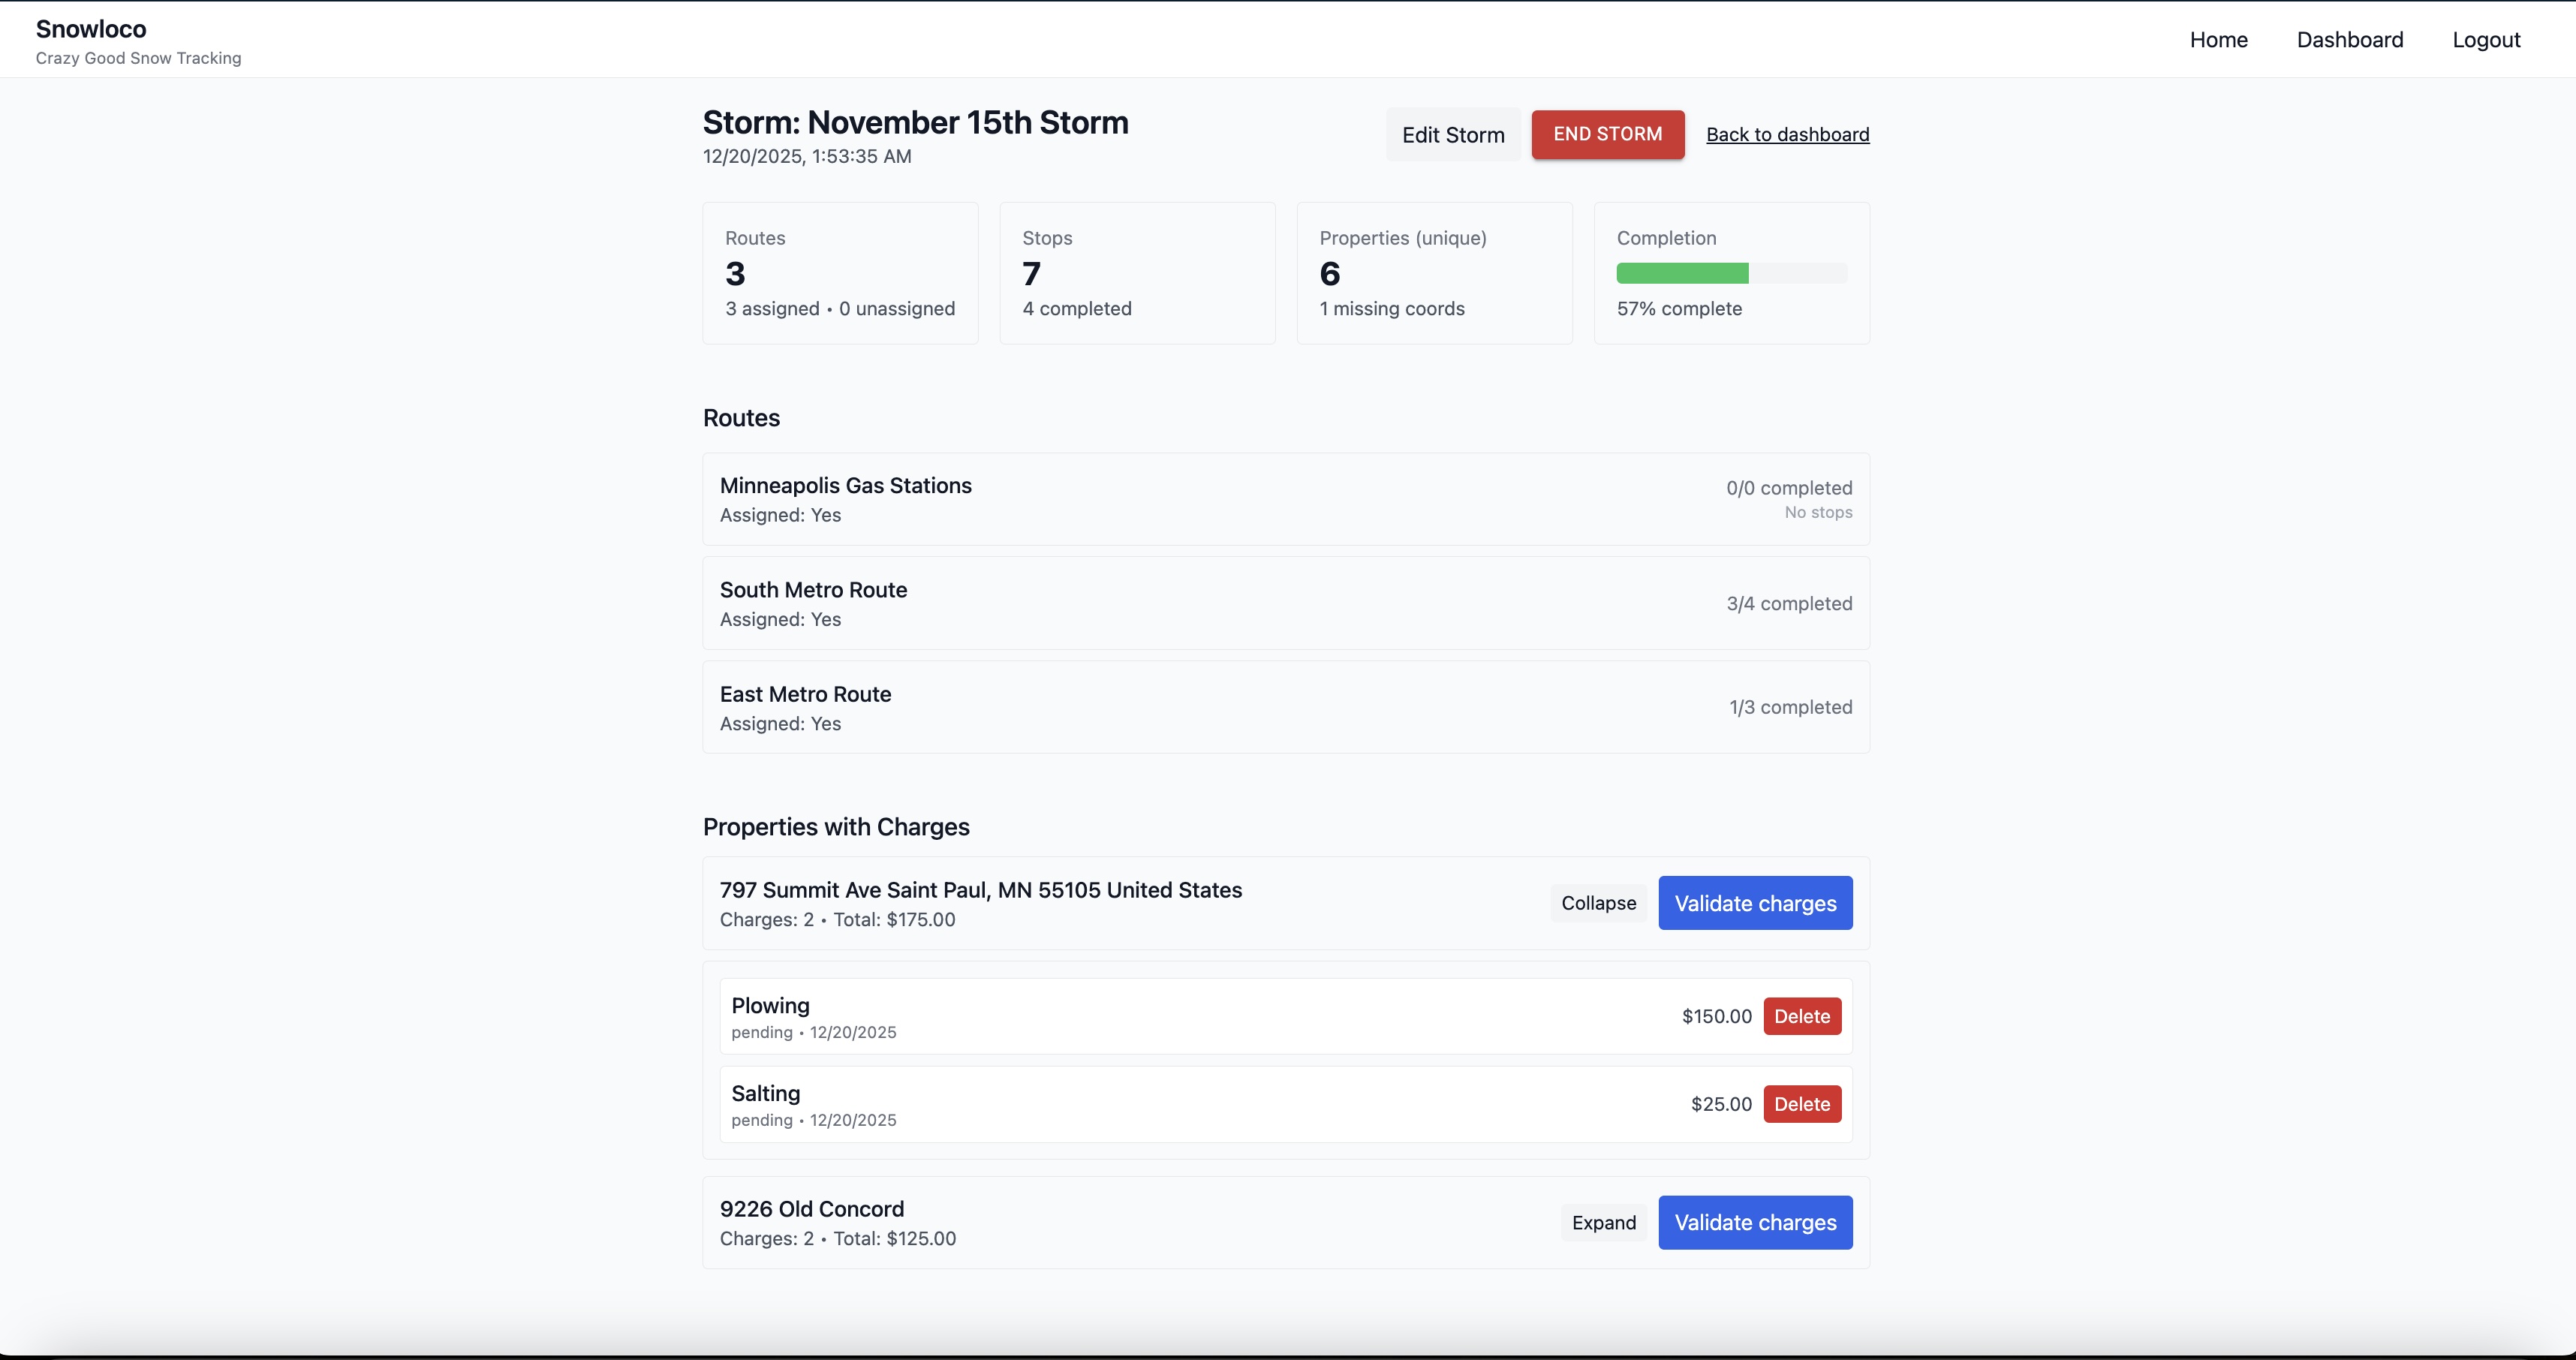This screenshot has height=1360, width=2576.
Task: Click the Properties (unique) stat card
Action: point(1434,272)
